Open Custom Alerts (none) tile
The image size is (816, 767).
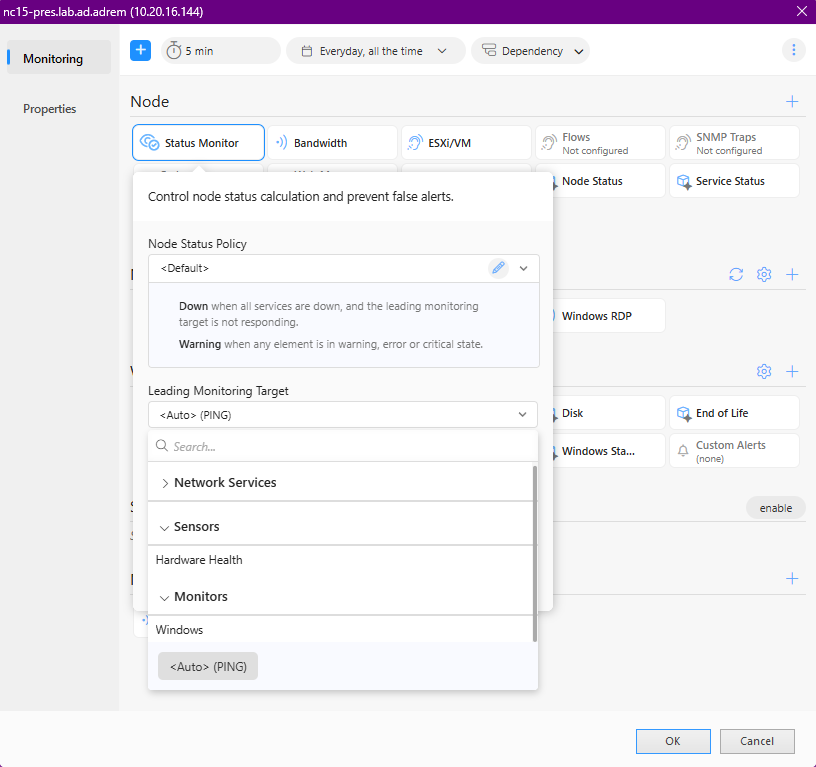pos(734,451)
